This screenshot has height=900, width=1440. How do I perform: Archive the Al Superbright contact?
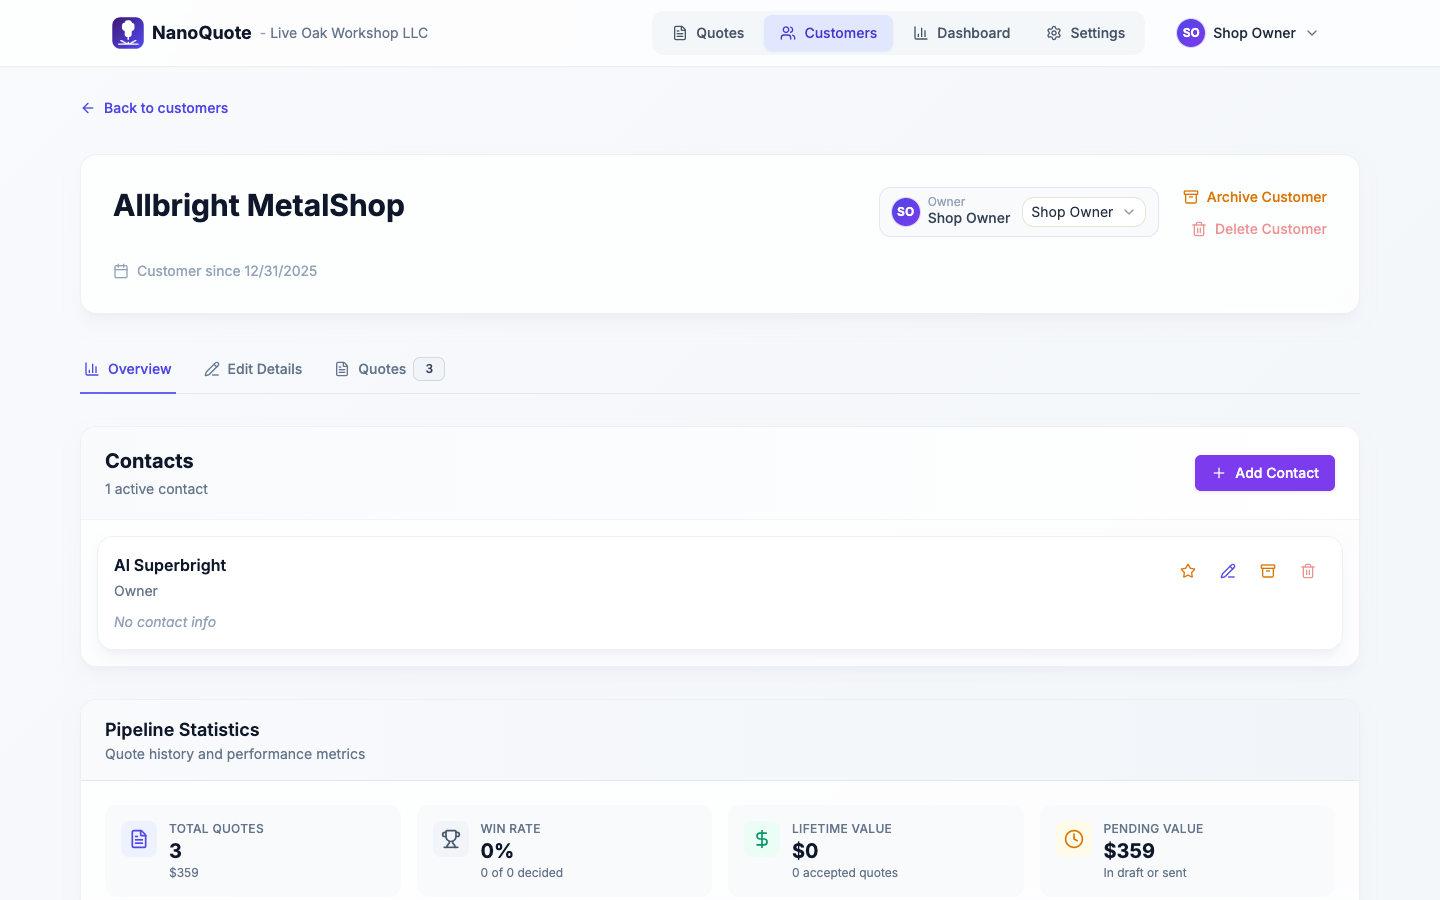click(x=1268, y=571)
